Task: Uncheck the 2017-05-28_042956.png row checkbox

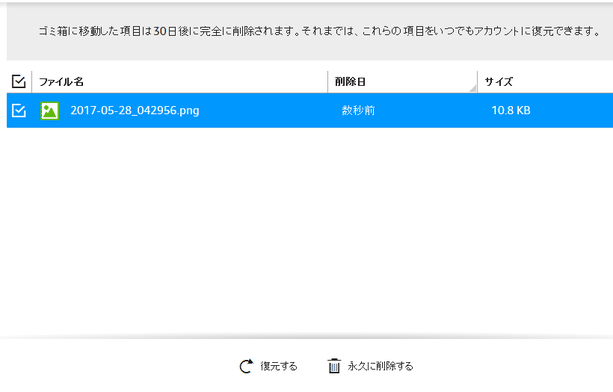Action: point(18,110)
